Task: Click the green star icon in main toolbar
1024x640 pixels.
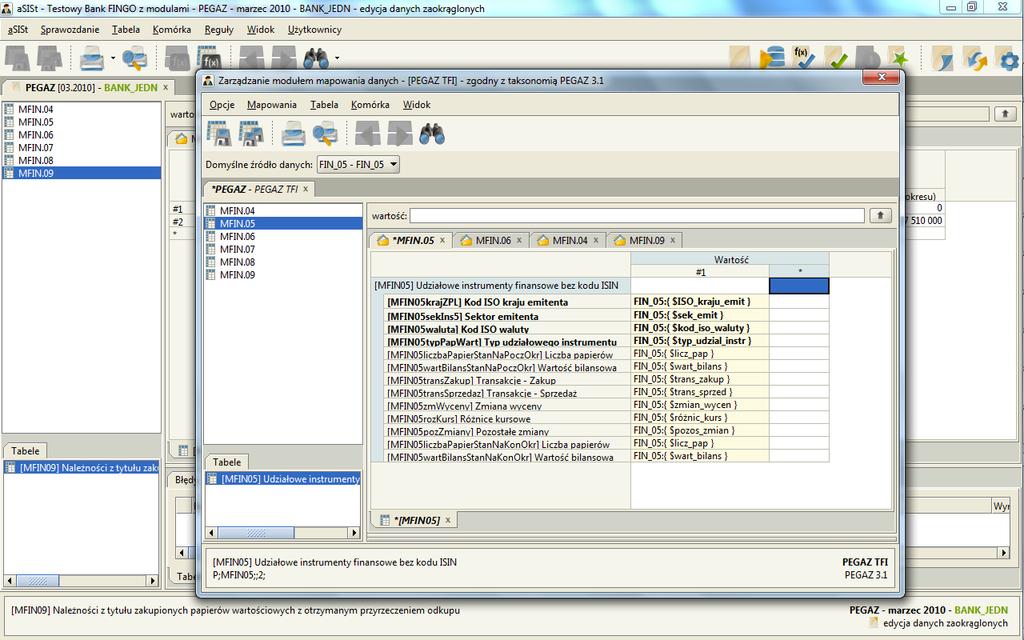Action: 900,57
